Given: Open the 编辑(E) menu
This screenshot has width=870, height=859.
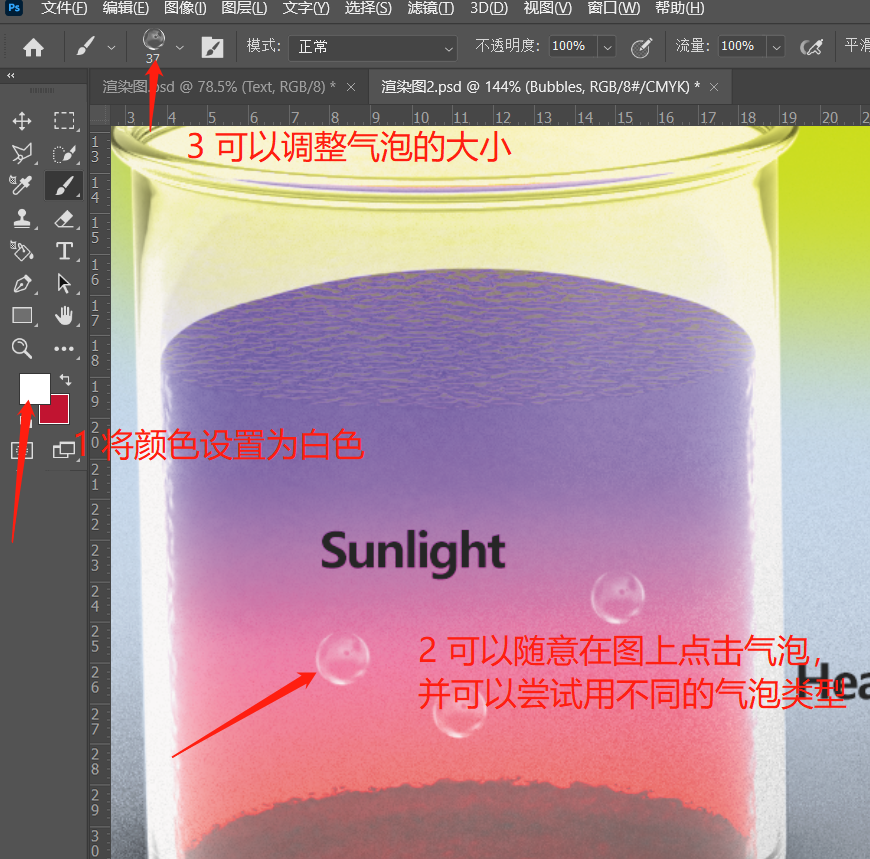Looking at the screenshot, I should pyautogui.click(x=126, y=8).
